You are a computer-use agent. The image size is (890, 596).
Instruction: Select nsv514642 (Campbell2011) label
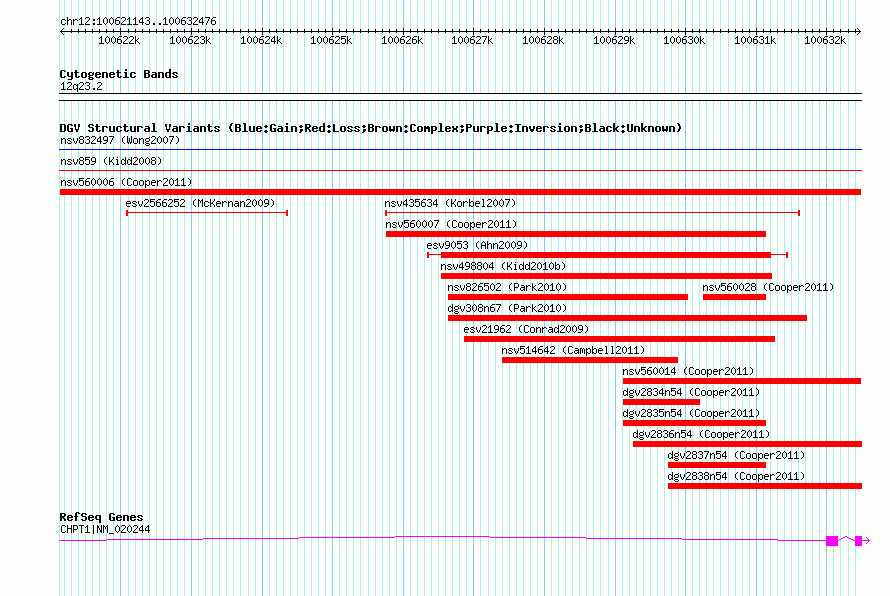(x=573, y=350)
